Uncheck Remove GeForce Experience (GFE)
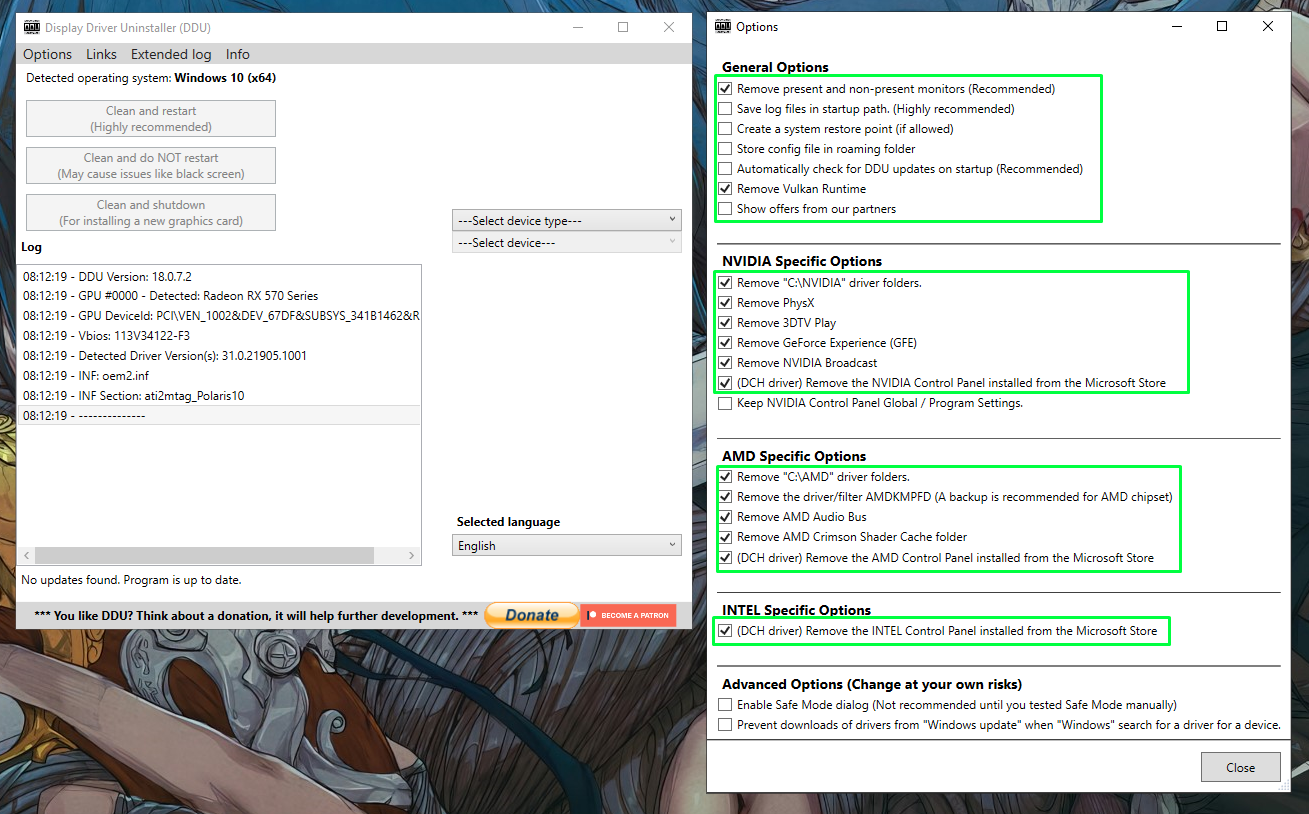 pyautogui.click(x=725, y=343)
